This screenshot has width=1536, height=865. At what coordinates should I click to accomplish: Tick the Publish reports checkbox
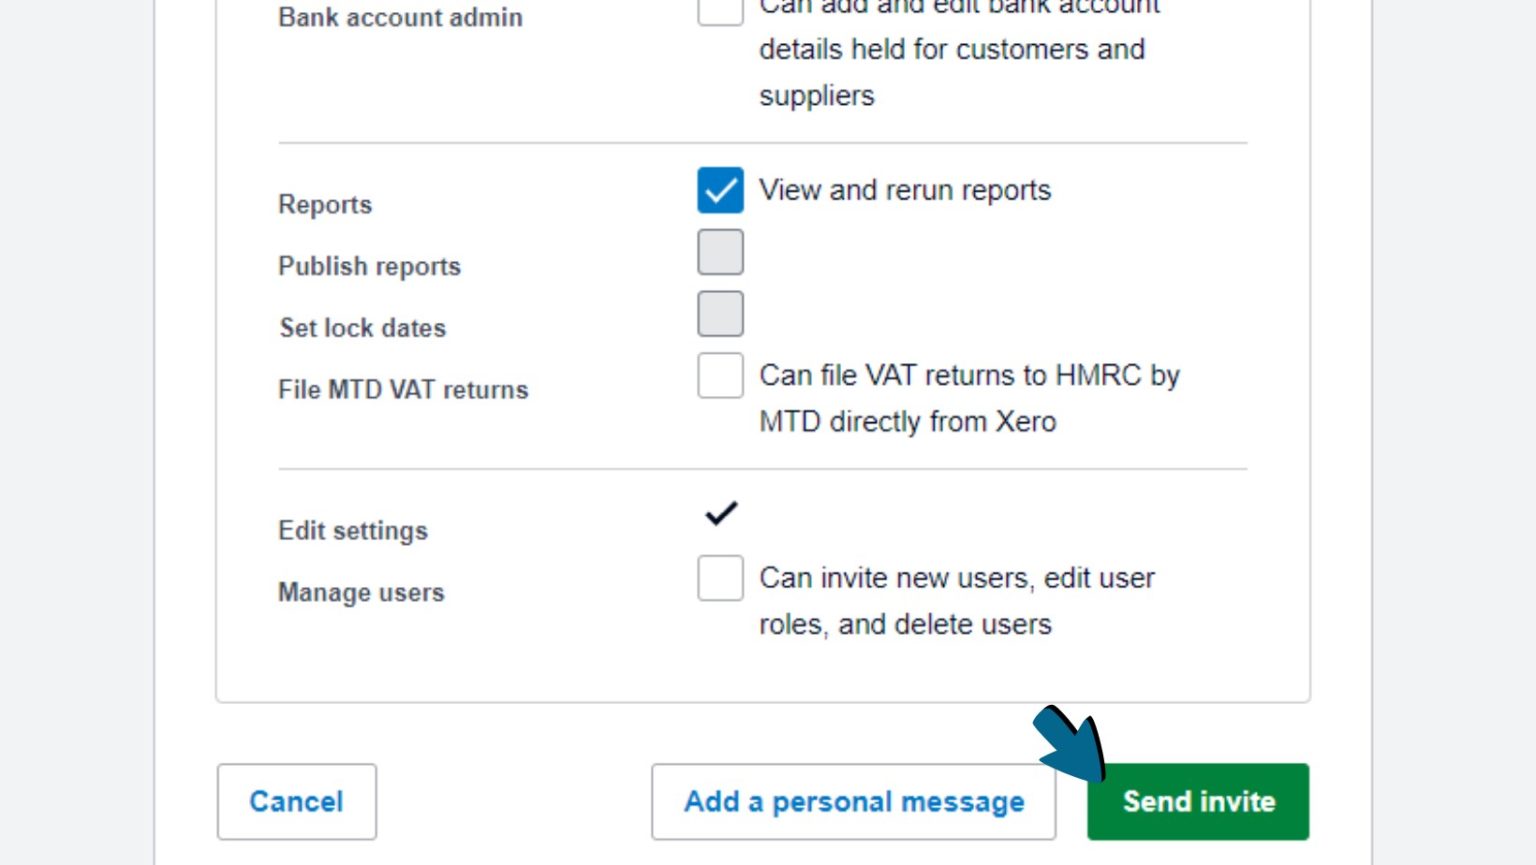pos(720,252)
